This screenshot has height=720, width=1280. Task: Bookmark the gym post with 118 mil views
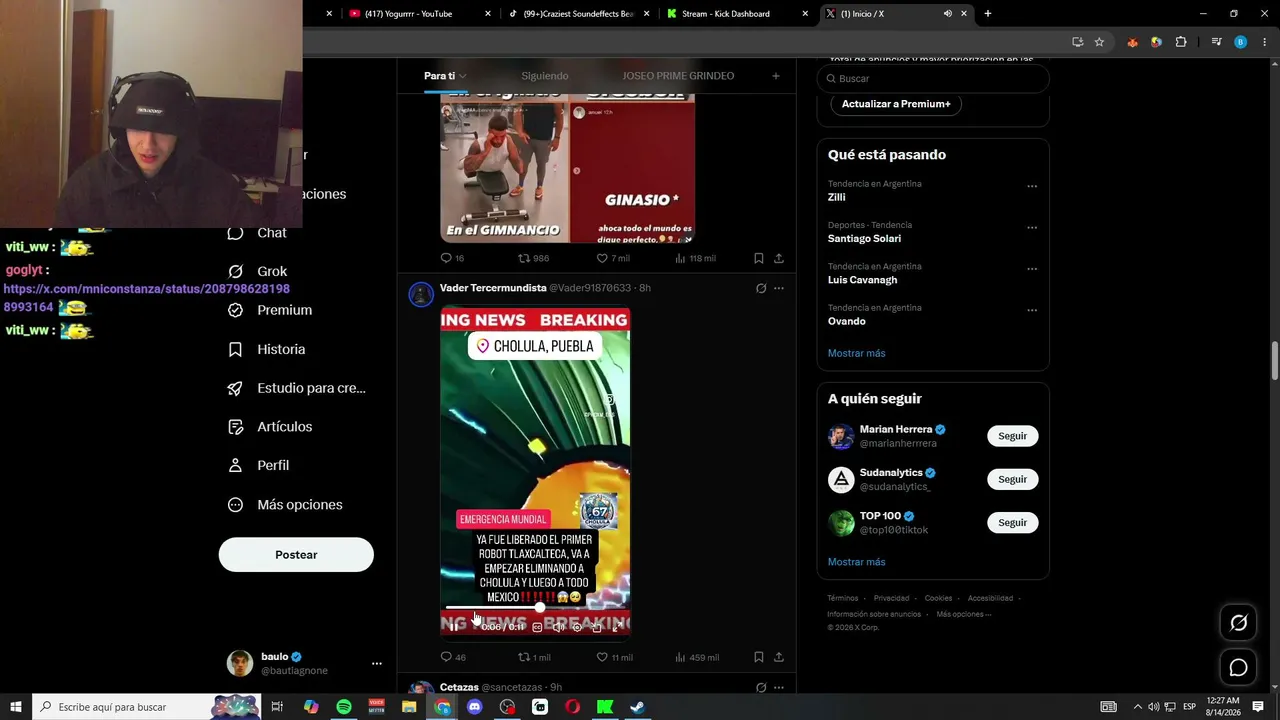point(759,258)
